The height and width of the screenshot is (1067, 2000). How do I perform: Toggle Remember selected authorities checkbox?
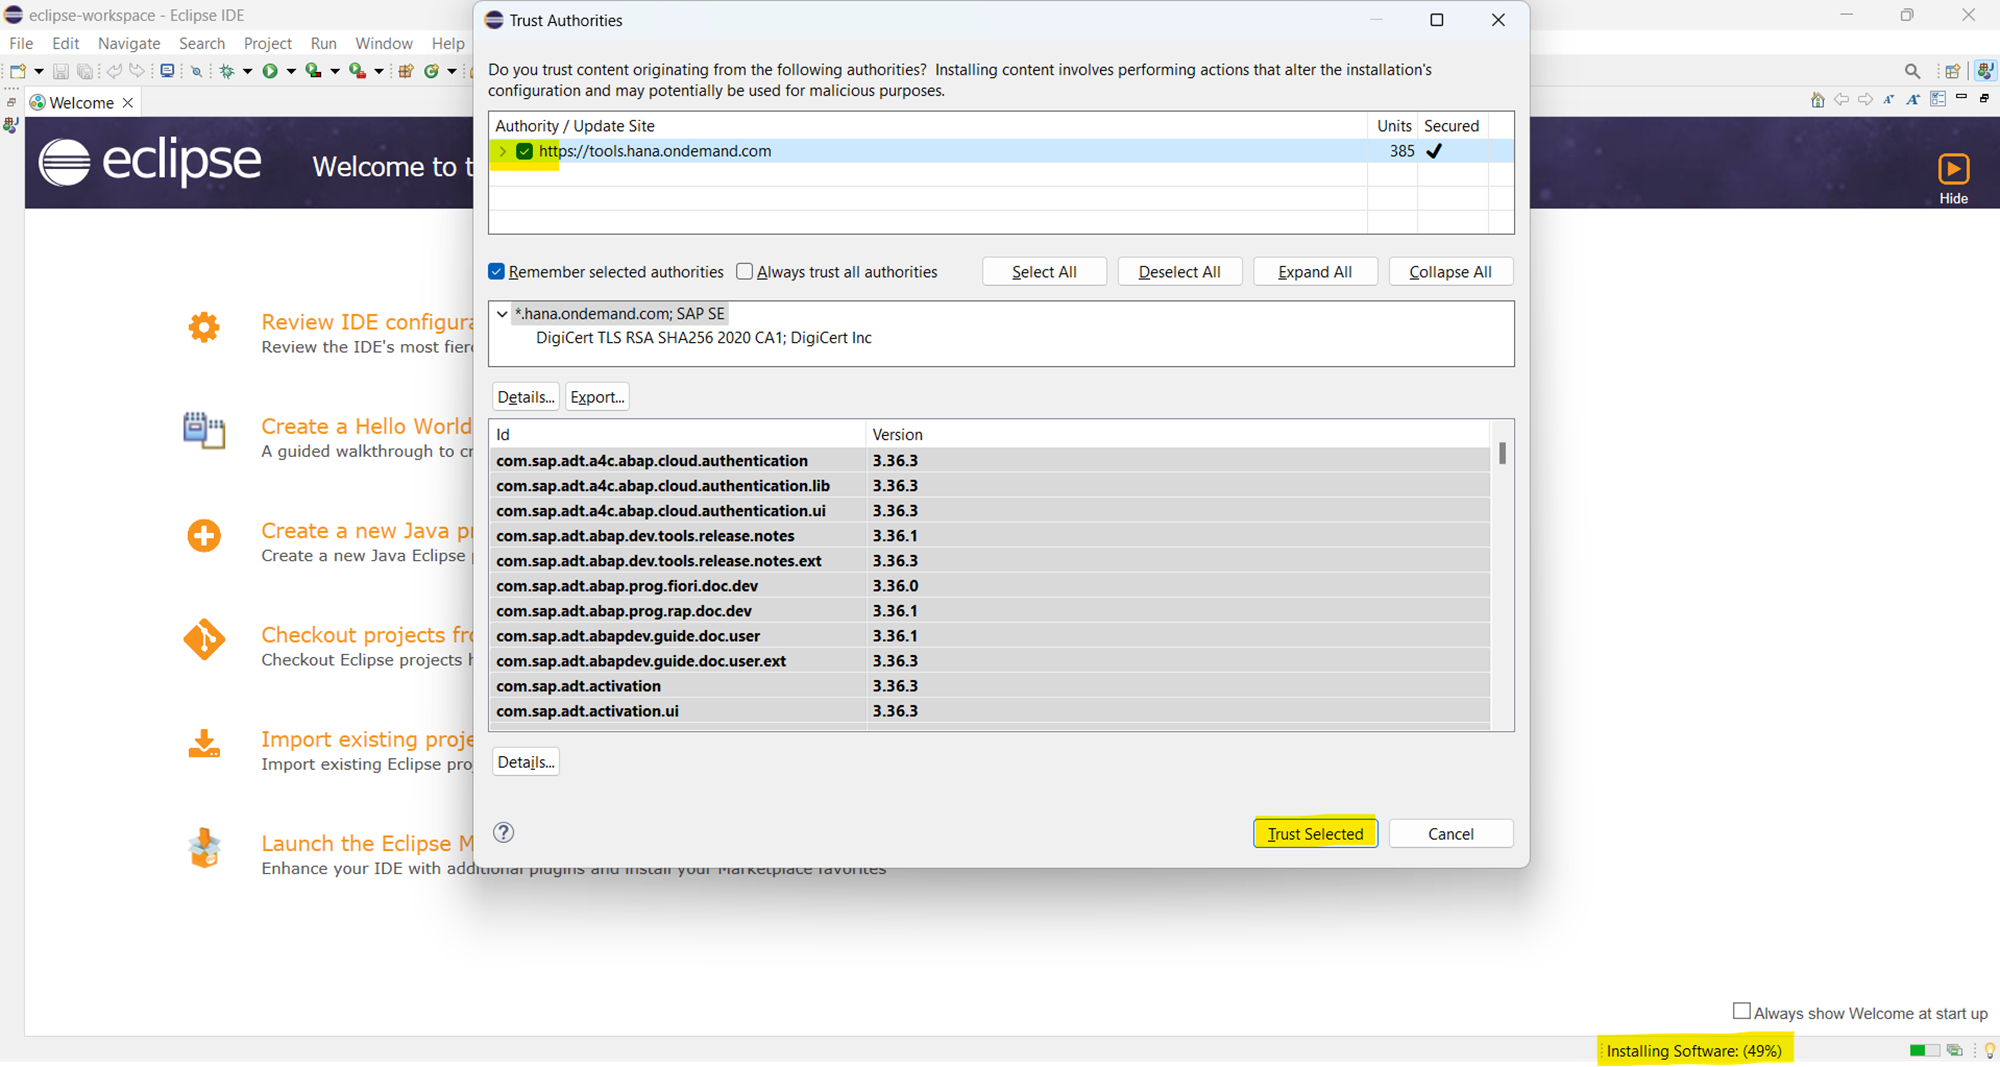coord(496,272)
